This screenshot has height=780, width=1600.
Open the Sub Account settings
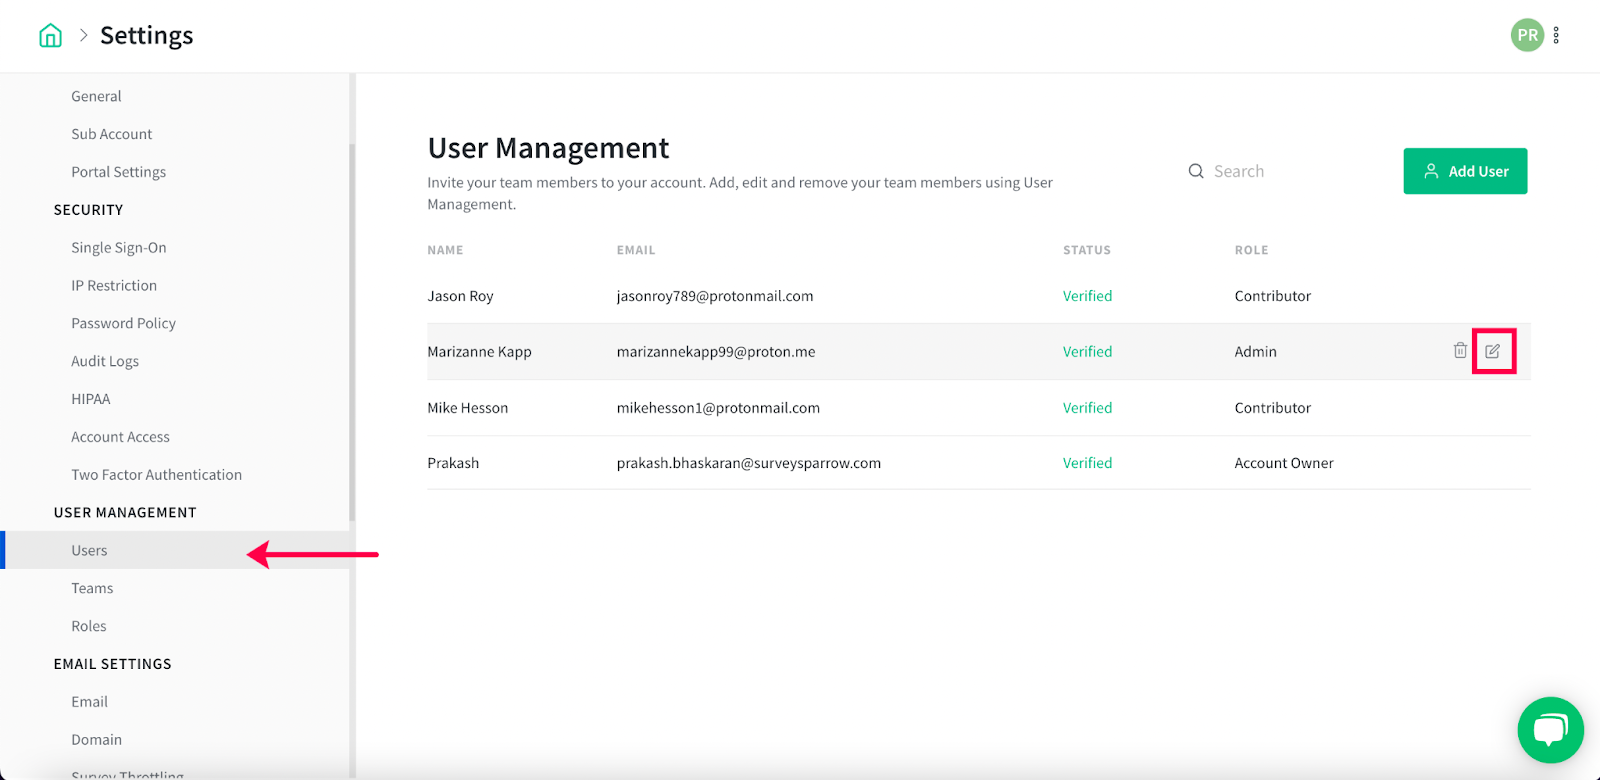pos(112,134)
